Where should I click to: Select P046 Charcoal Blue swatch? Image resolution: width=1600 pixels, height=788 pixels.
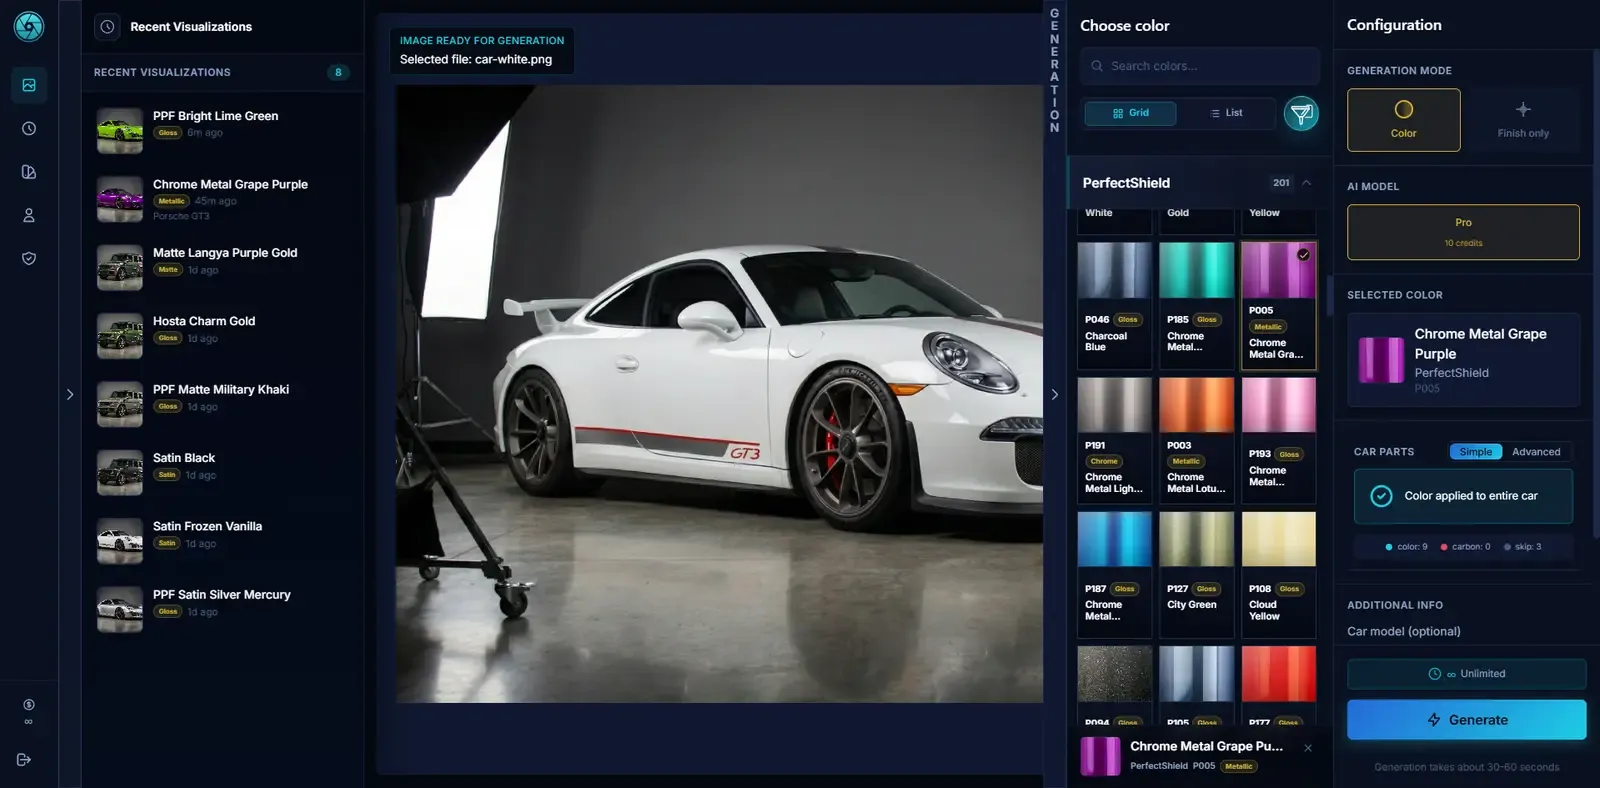click(1114, 306)
